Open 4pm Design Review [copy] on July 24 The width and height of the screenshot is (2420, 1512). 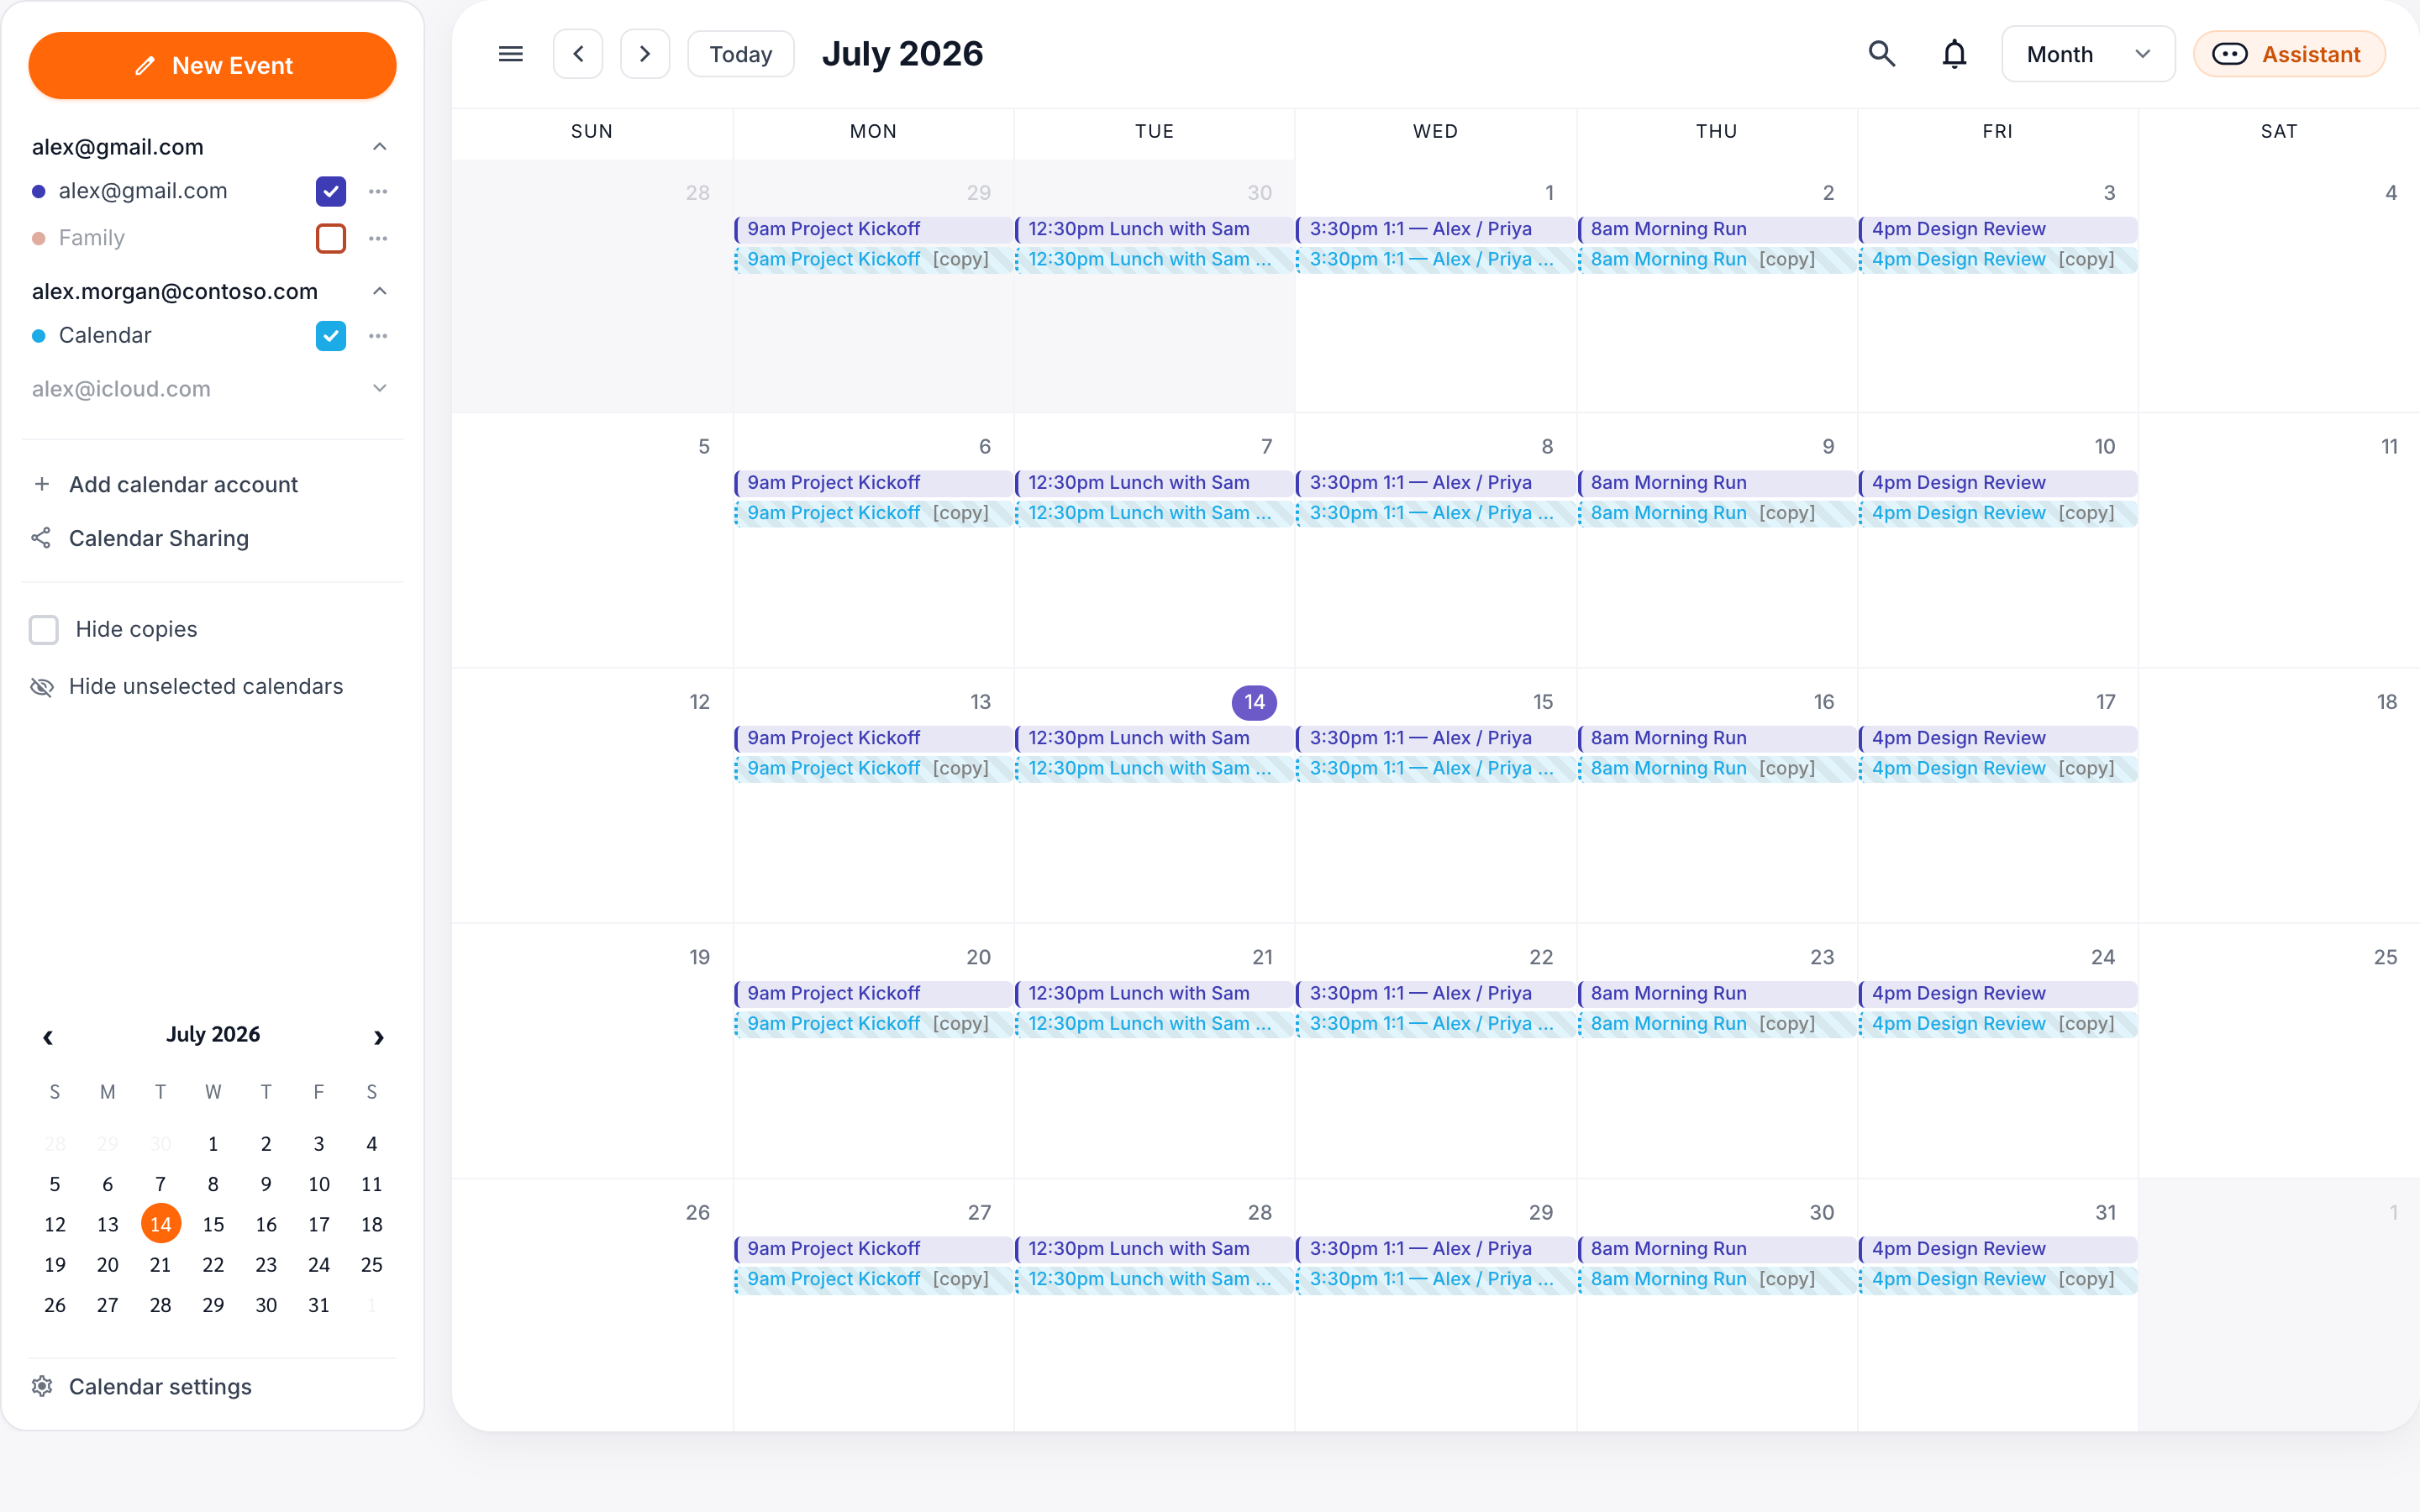pos(1997,1024)
